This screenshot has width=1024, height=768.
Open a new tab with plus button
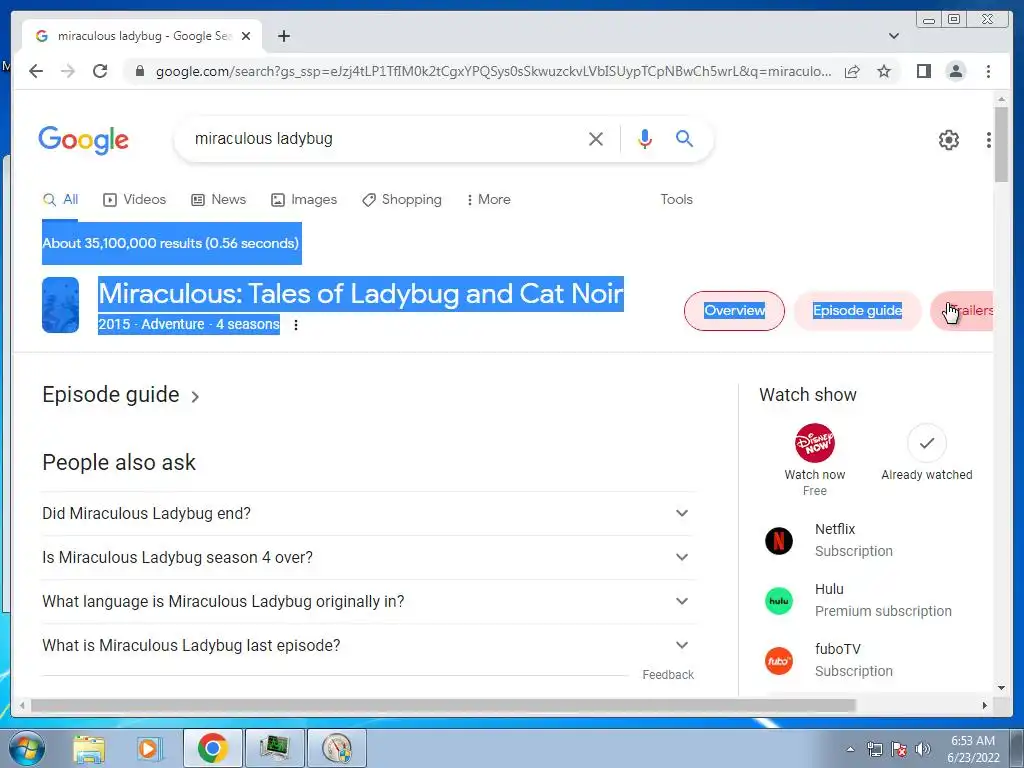[283, 36]
